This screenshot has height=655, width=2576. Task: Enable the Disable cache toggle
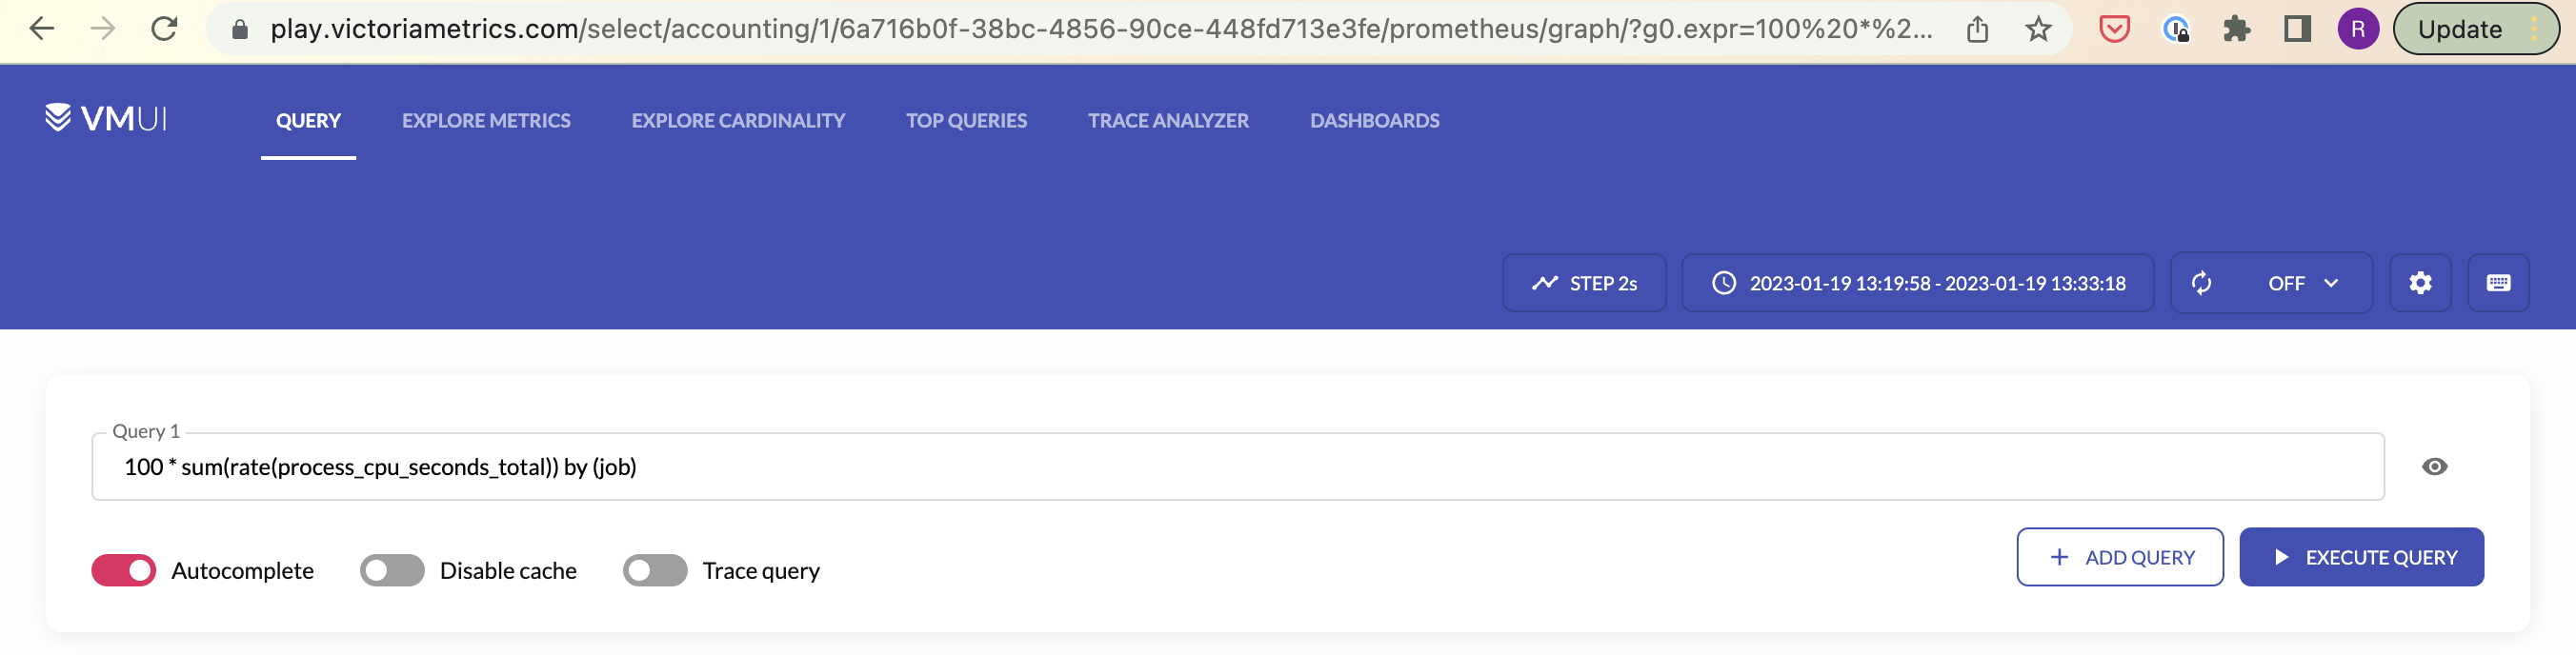click(x=391, y=570)
